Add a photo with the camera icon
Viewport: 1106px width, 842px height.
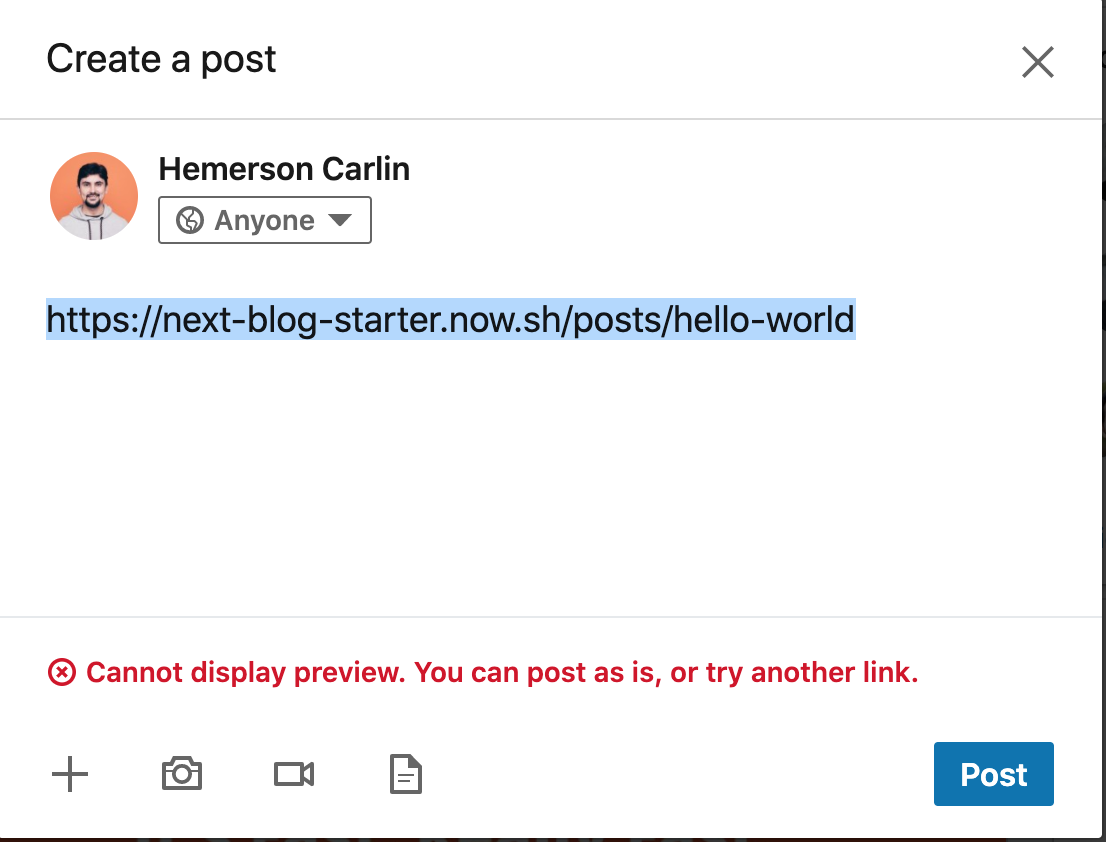pyautogui.click(x=182, y=774)
